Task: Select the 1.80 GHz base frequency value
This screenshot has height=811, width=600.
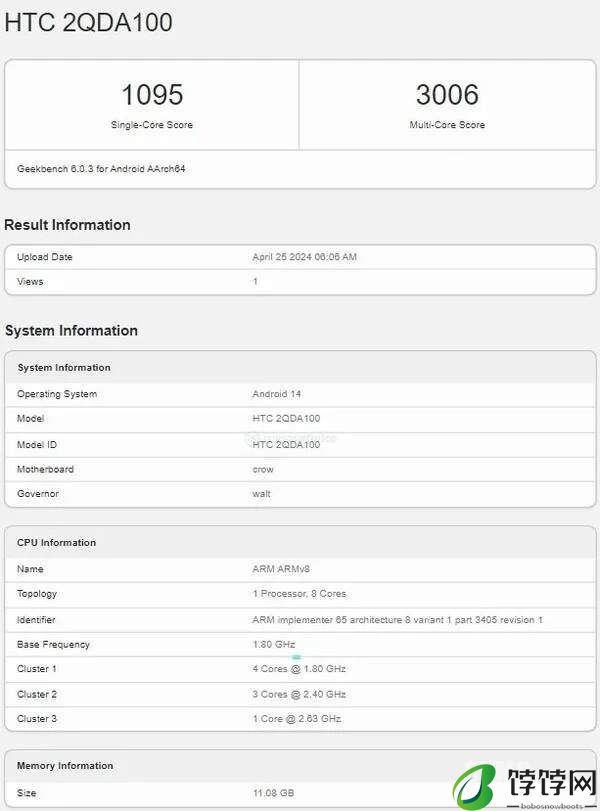Action: point(274,644)
